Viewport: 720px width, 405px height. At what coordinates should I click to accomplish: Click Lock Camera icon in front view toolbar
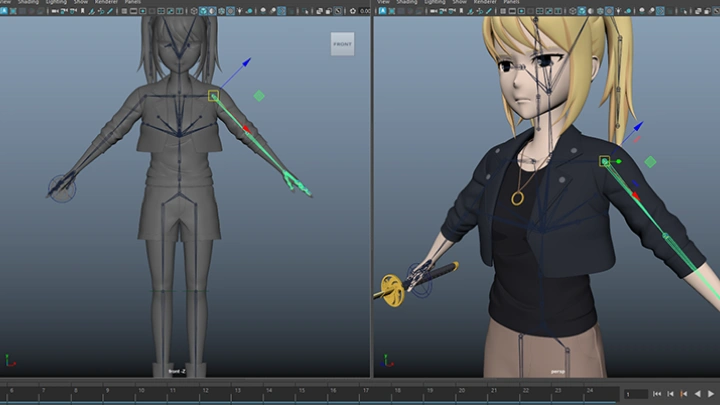click(x=64, y=11)
